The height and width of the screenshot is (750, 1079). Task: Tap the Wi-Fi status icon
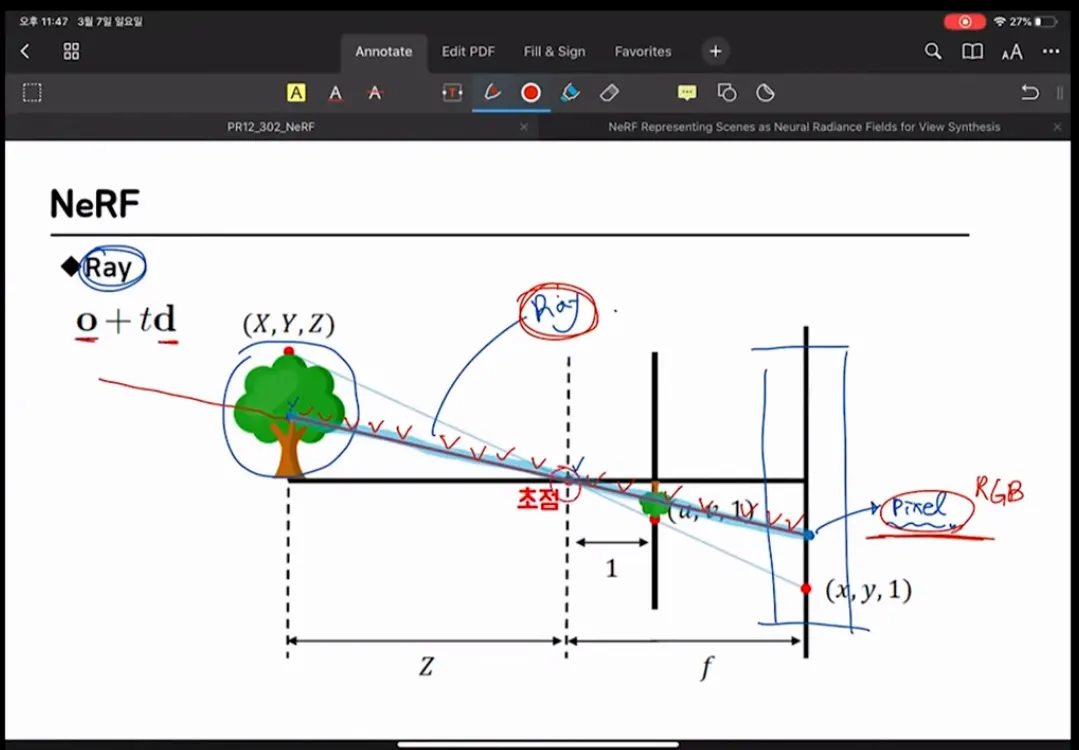[x=999, y=22]
